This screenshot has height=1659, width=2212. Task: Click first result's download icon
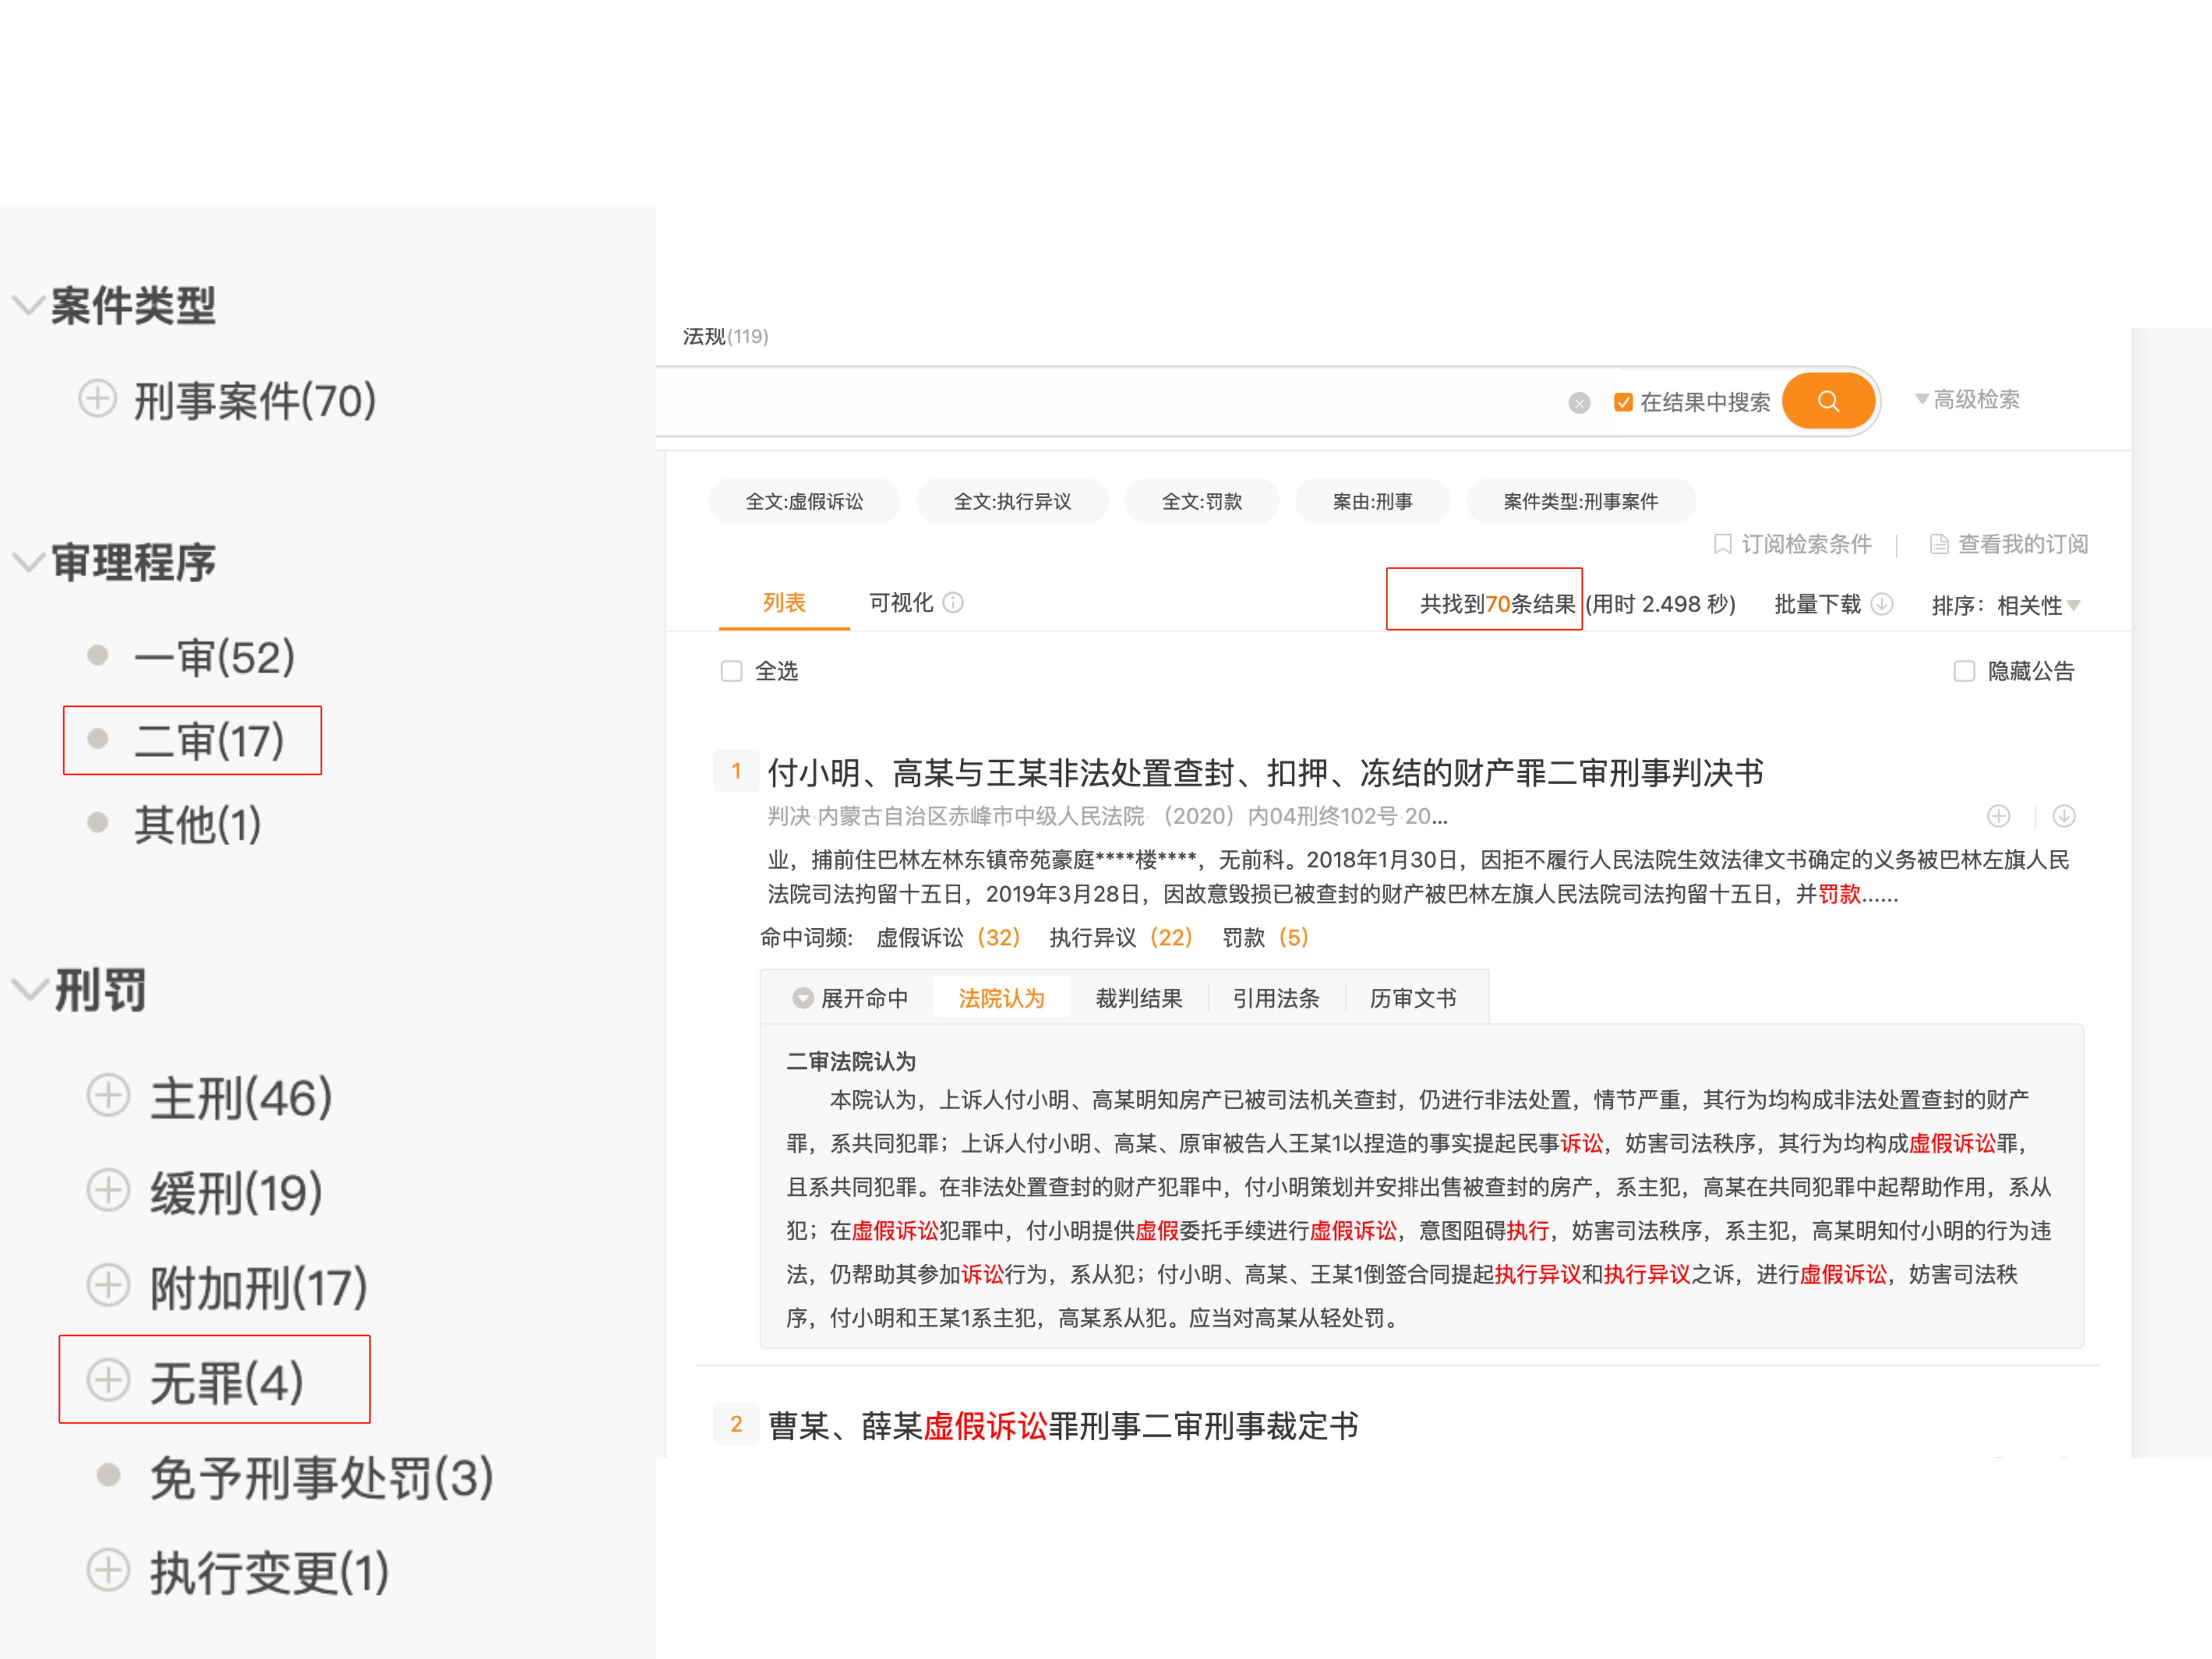pos(2064,817)
